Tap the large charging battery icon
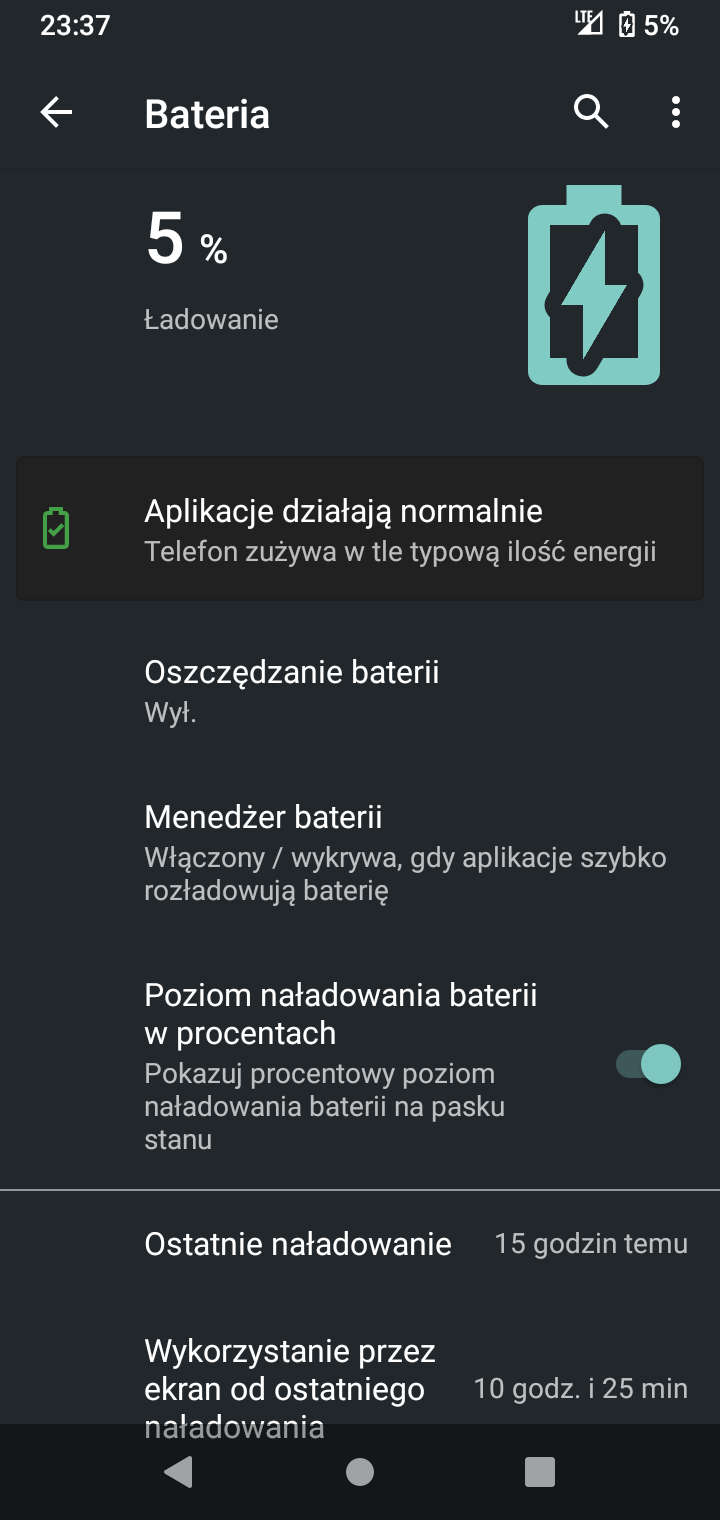The image size is (720, 1520). tap(594, 285)
